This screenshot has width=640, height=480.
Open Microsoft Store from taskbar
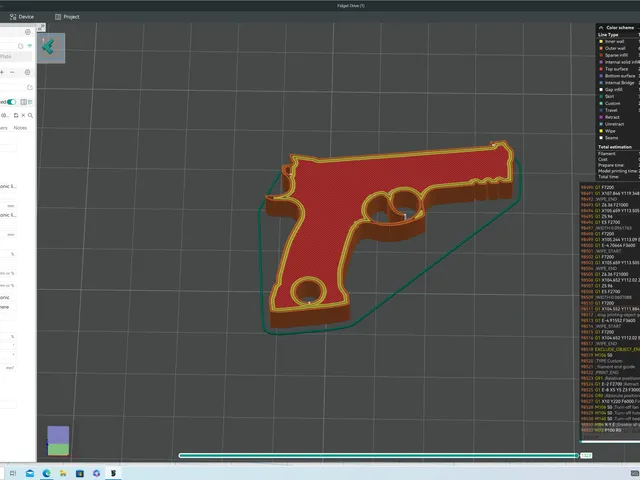80,473
